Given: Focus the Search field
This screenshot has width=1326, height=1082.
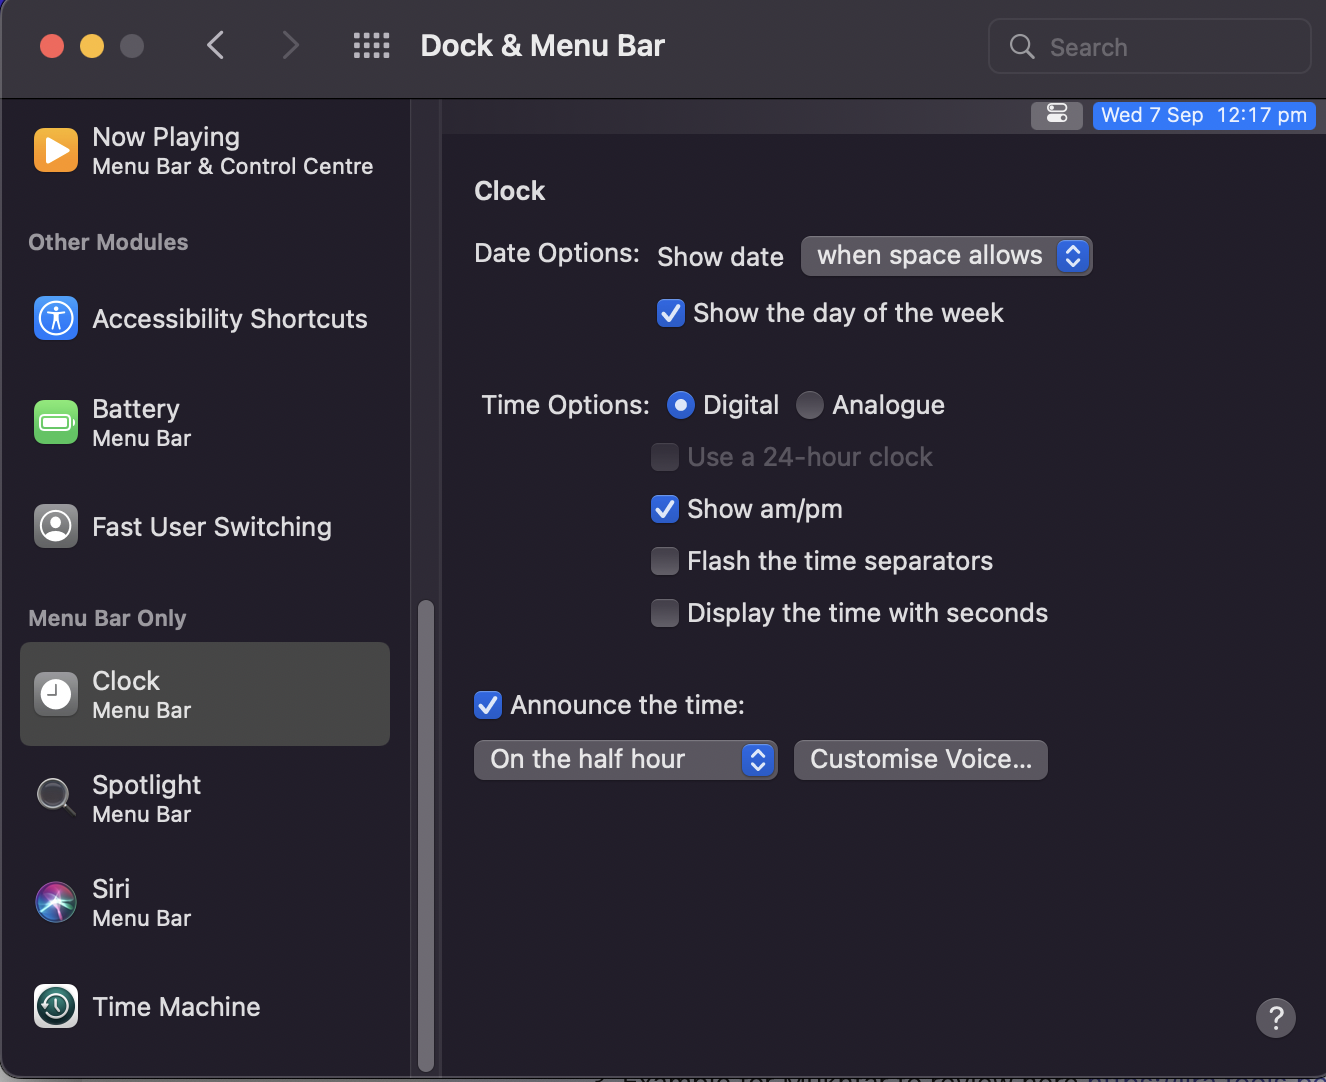Looking at the screenshot, I should pyautogui.click(x=1149, y=46).
